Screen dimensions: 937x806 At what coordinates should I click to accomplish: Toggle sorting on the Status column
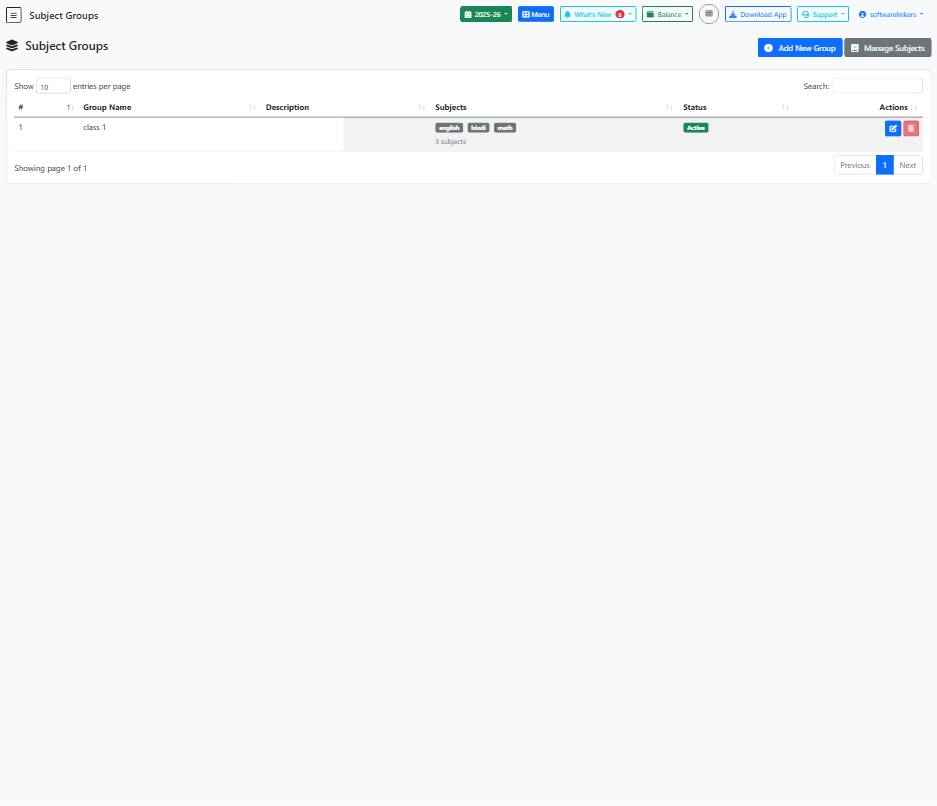tap(694, 107)
